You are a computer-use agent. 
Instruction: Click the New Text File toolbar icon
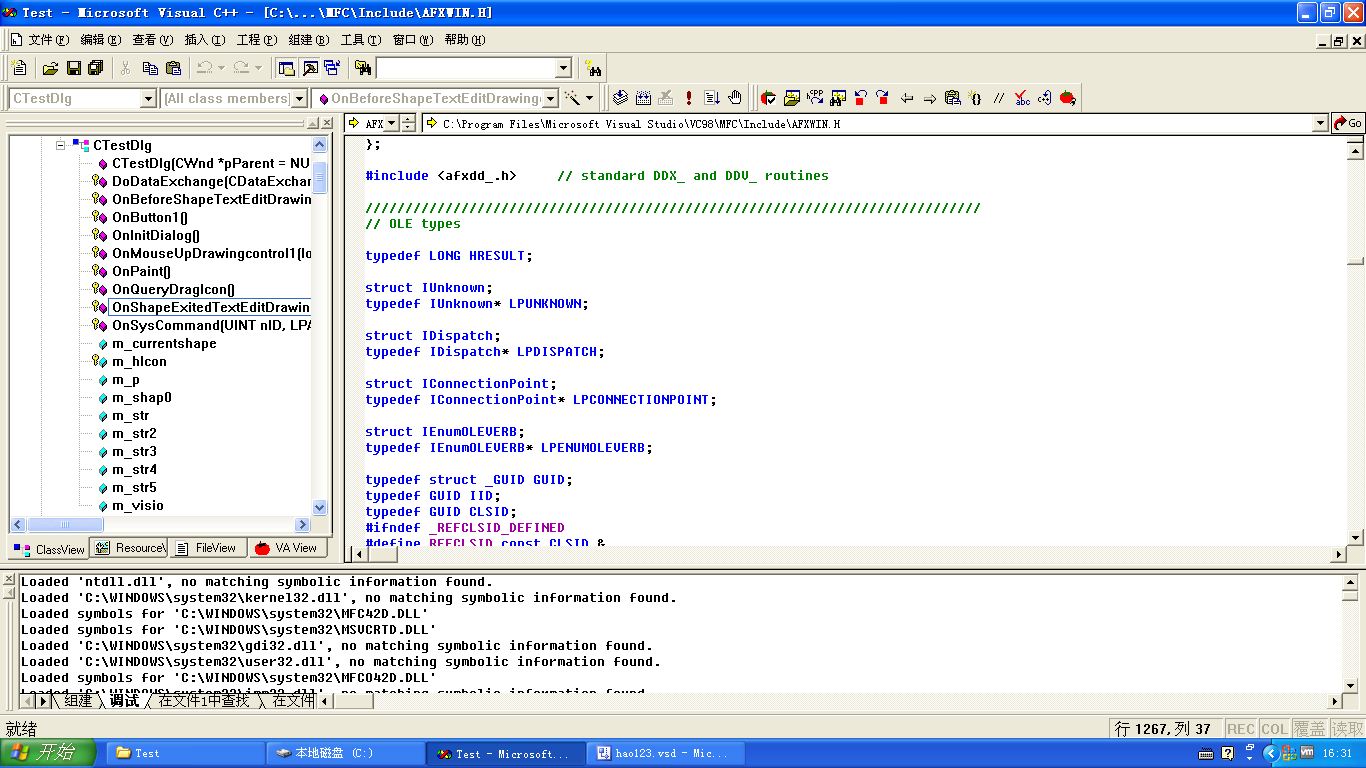click(19, 68)
